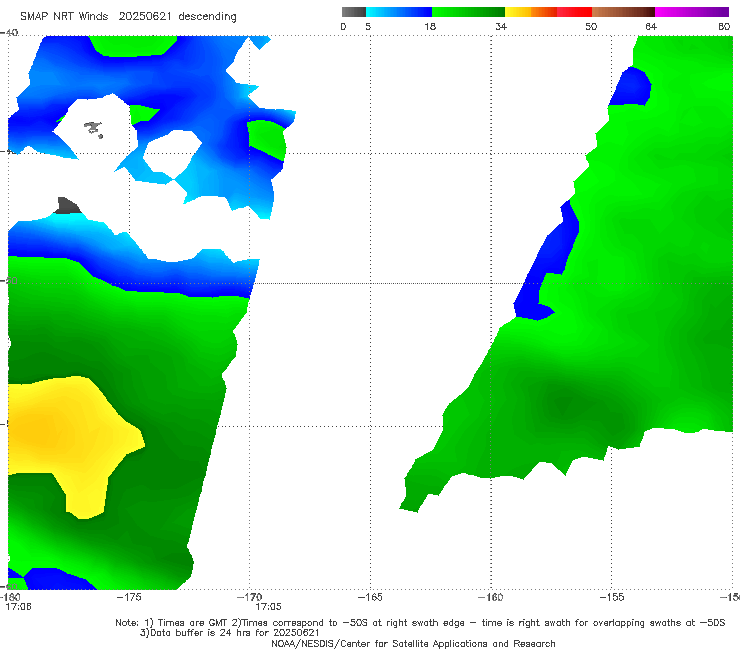
Task: Click the color bar label "50"
Action: tap(591, 26)
